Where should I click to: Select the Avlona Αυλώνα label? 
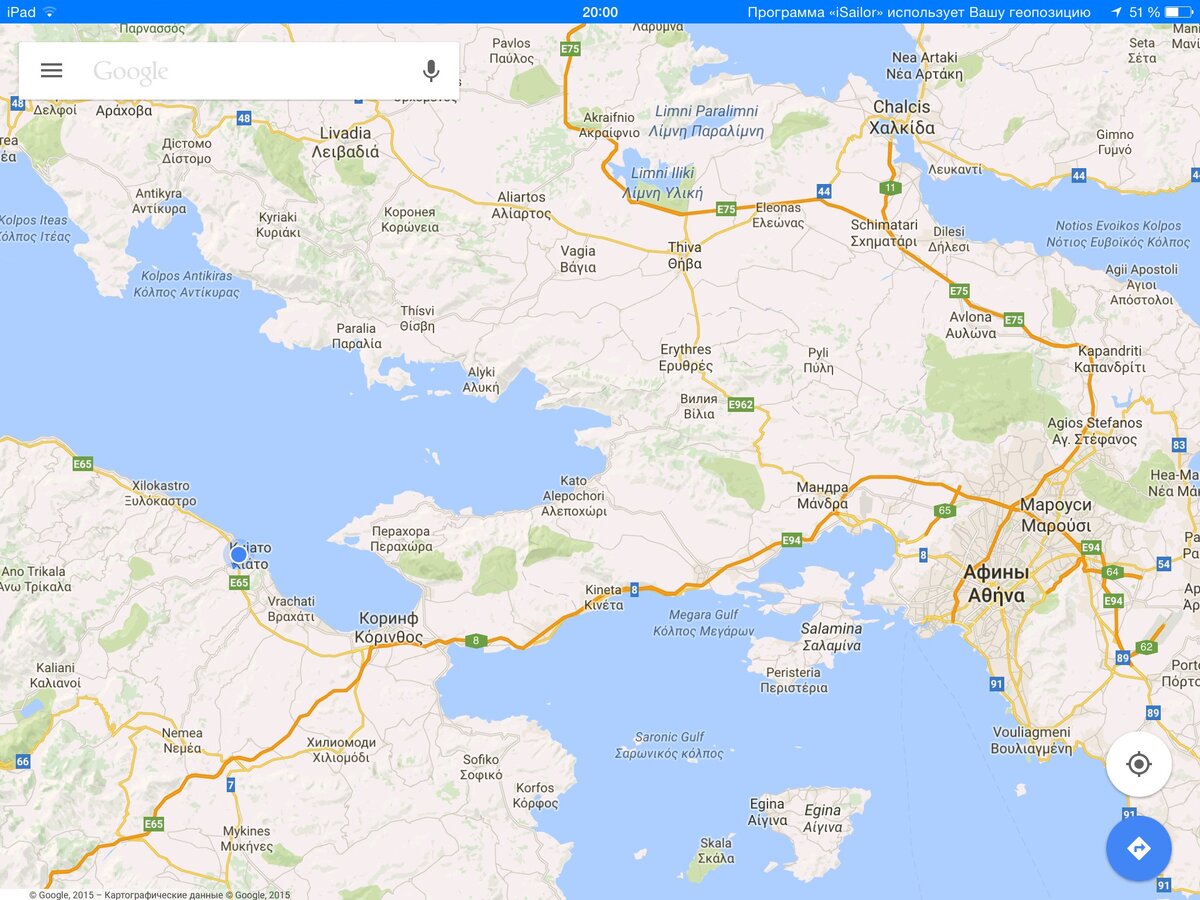(x=972, y=324)
